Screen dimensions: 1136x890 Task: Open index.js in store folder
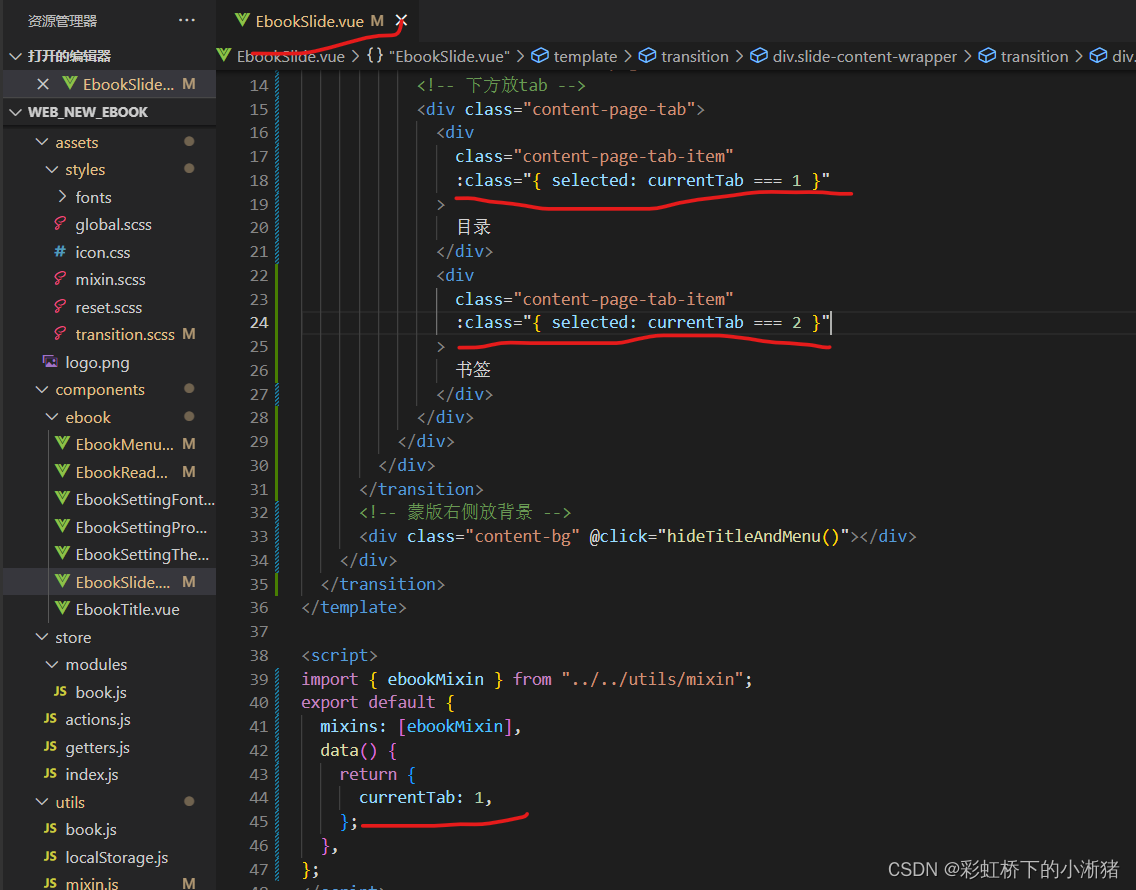point(92,774)
